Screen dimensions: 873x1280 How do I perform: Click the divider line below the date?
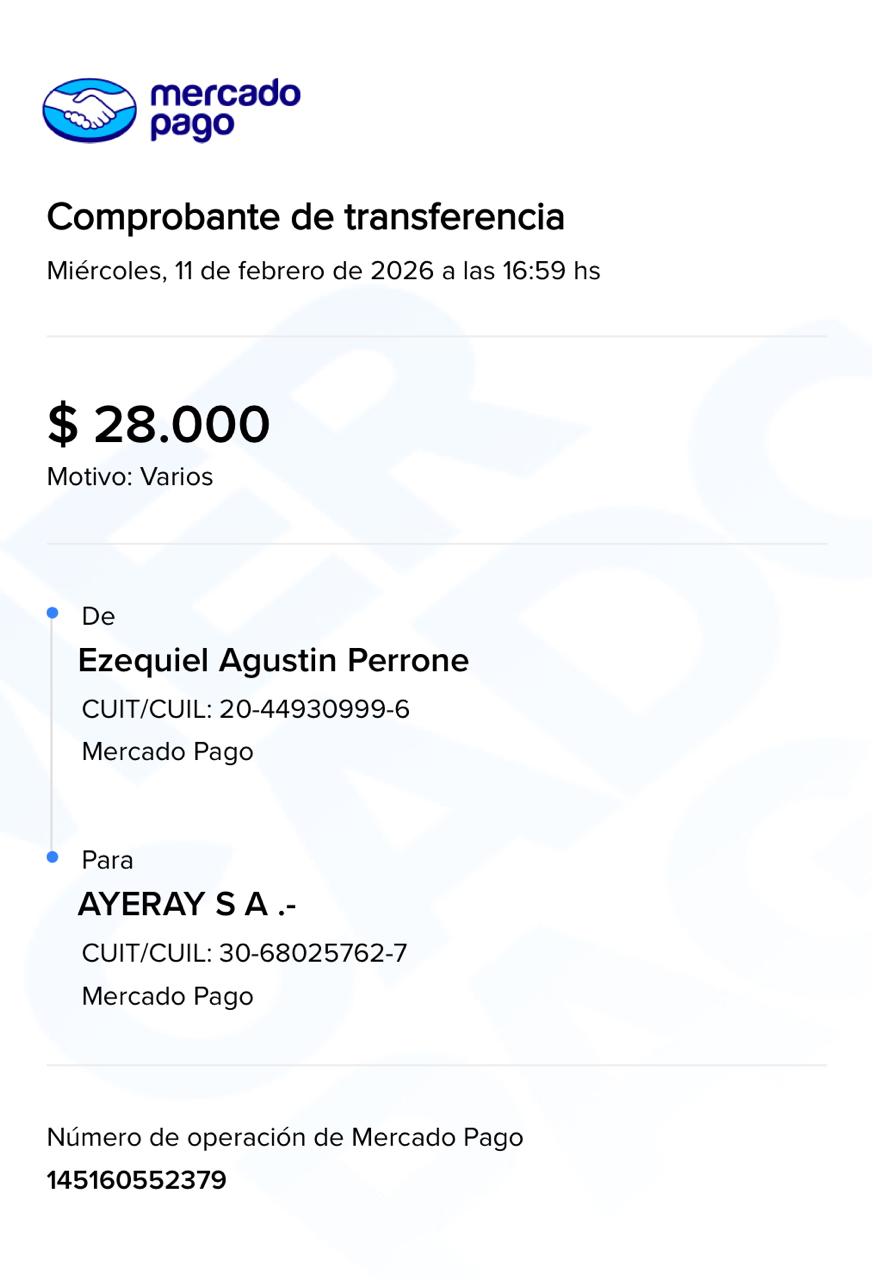tap(436, 337)
